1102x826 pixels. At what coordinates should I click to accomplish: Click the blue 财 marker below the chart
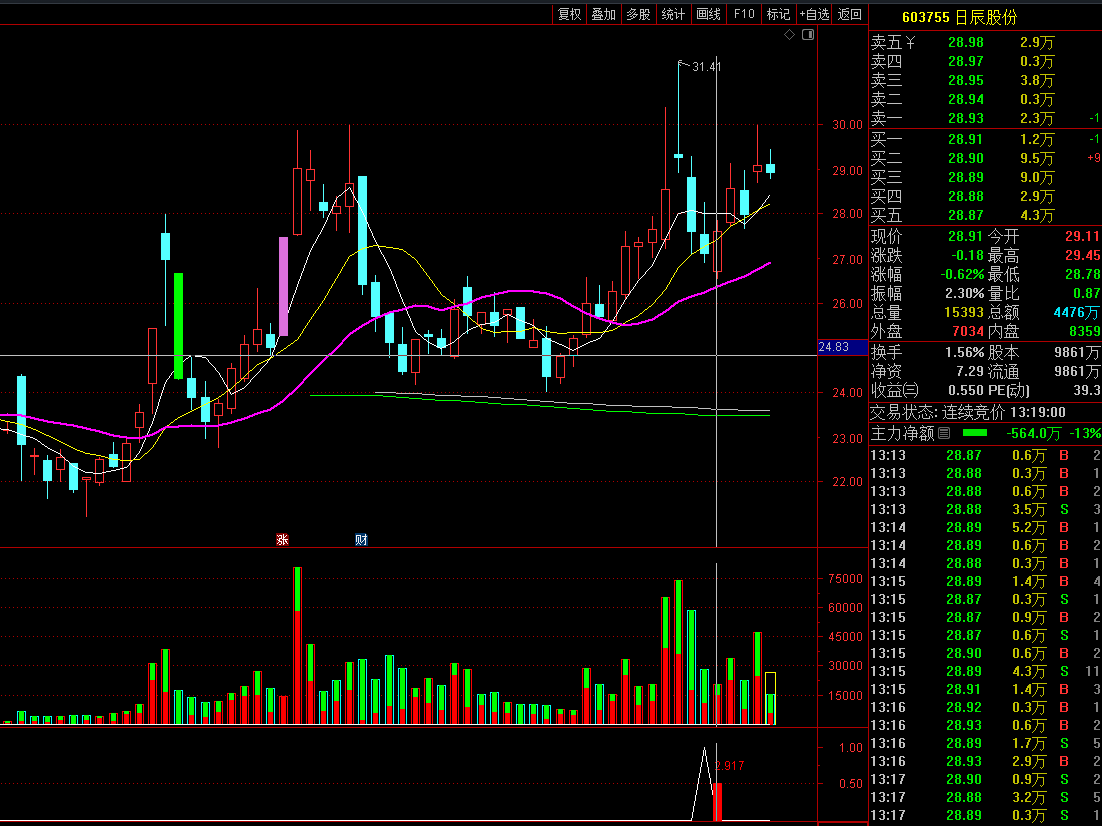point(361,540)
